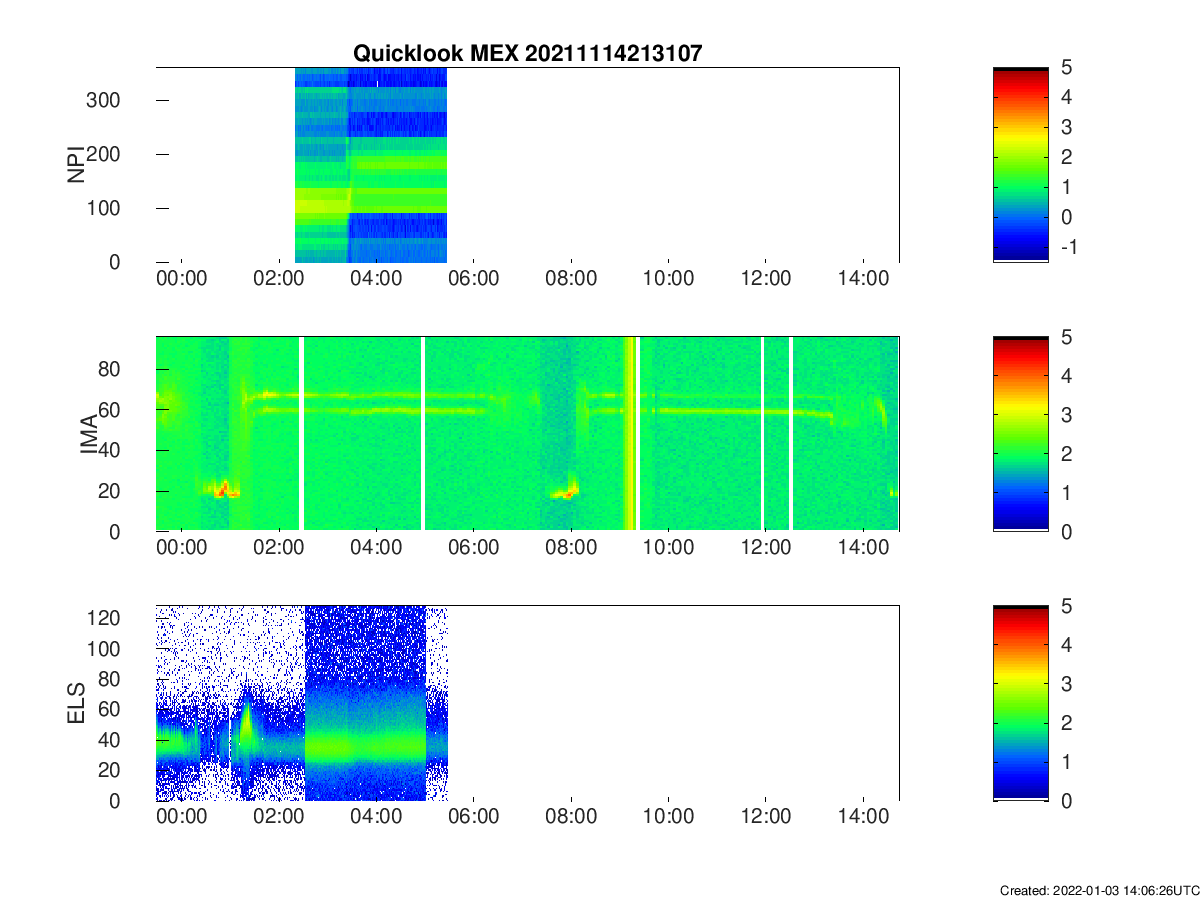This screenshot has height=900, width=1200.
Task: Click the "14:00" time label under the NPI plot
Action: [x=863, y=279]
